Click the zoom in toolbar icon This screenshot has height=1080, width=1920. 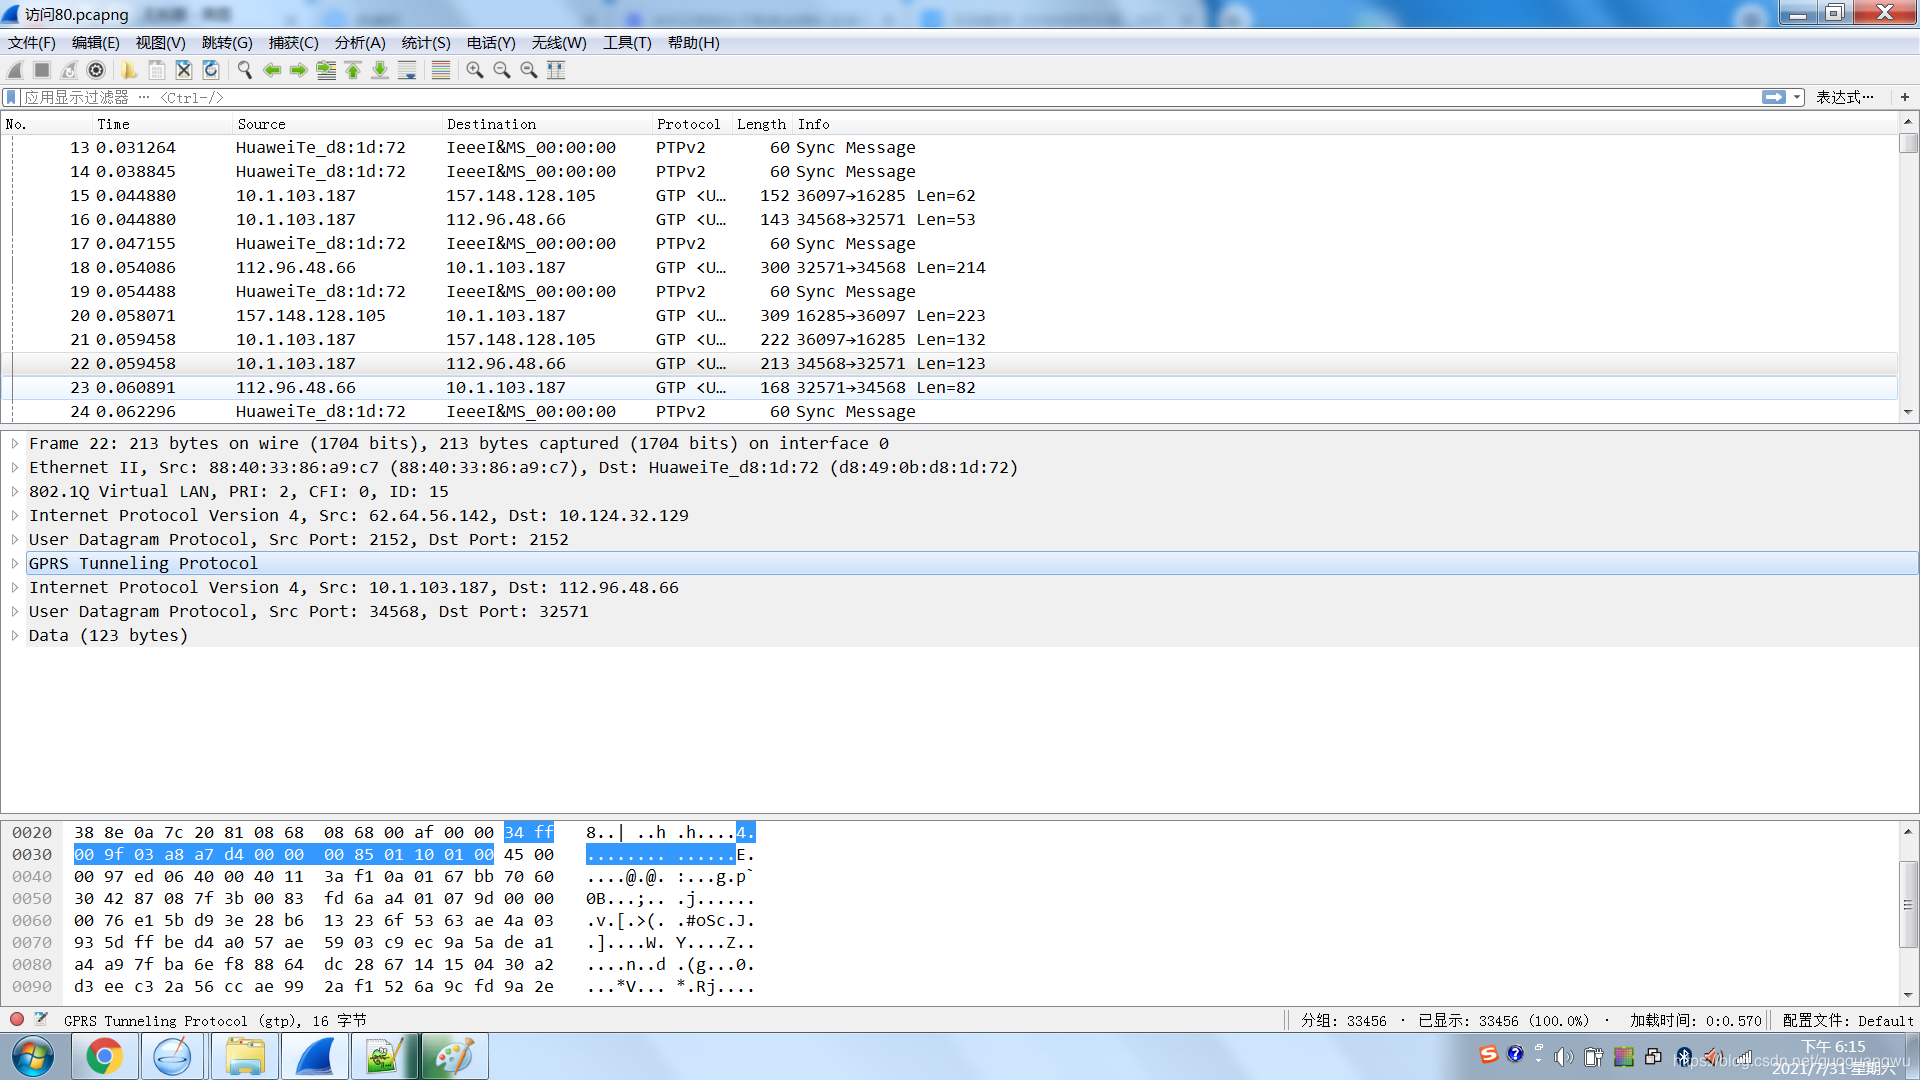(475, 70)
